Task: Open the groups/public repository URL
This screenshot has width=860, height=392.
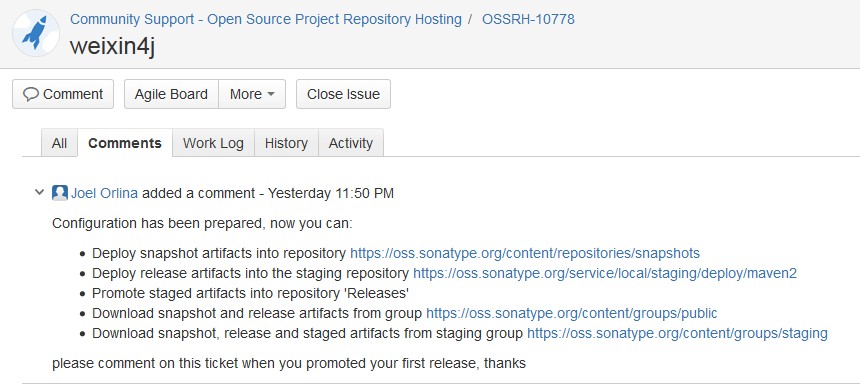Action: pos(572,314)
